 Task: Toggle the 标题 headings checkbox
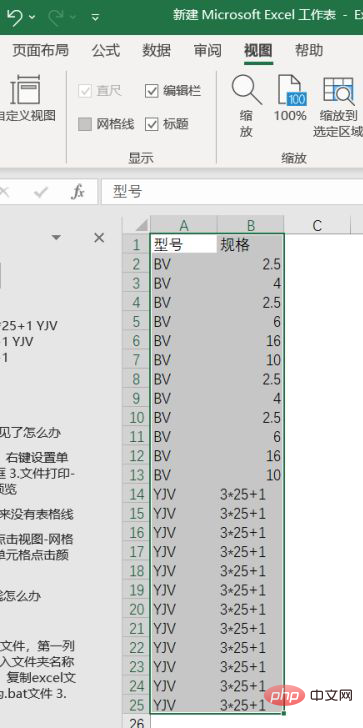coord(152,124)
